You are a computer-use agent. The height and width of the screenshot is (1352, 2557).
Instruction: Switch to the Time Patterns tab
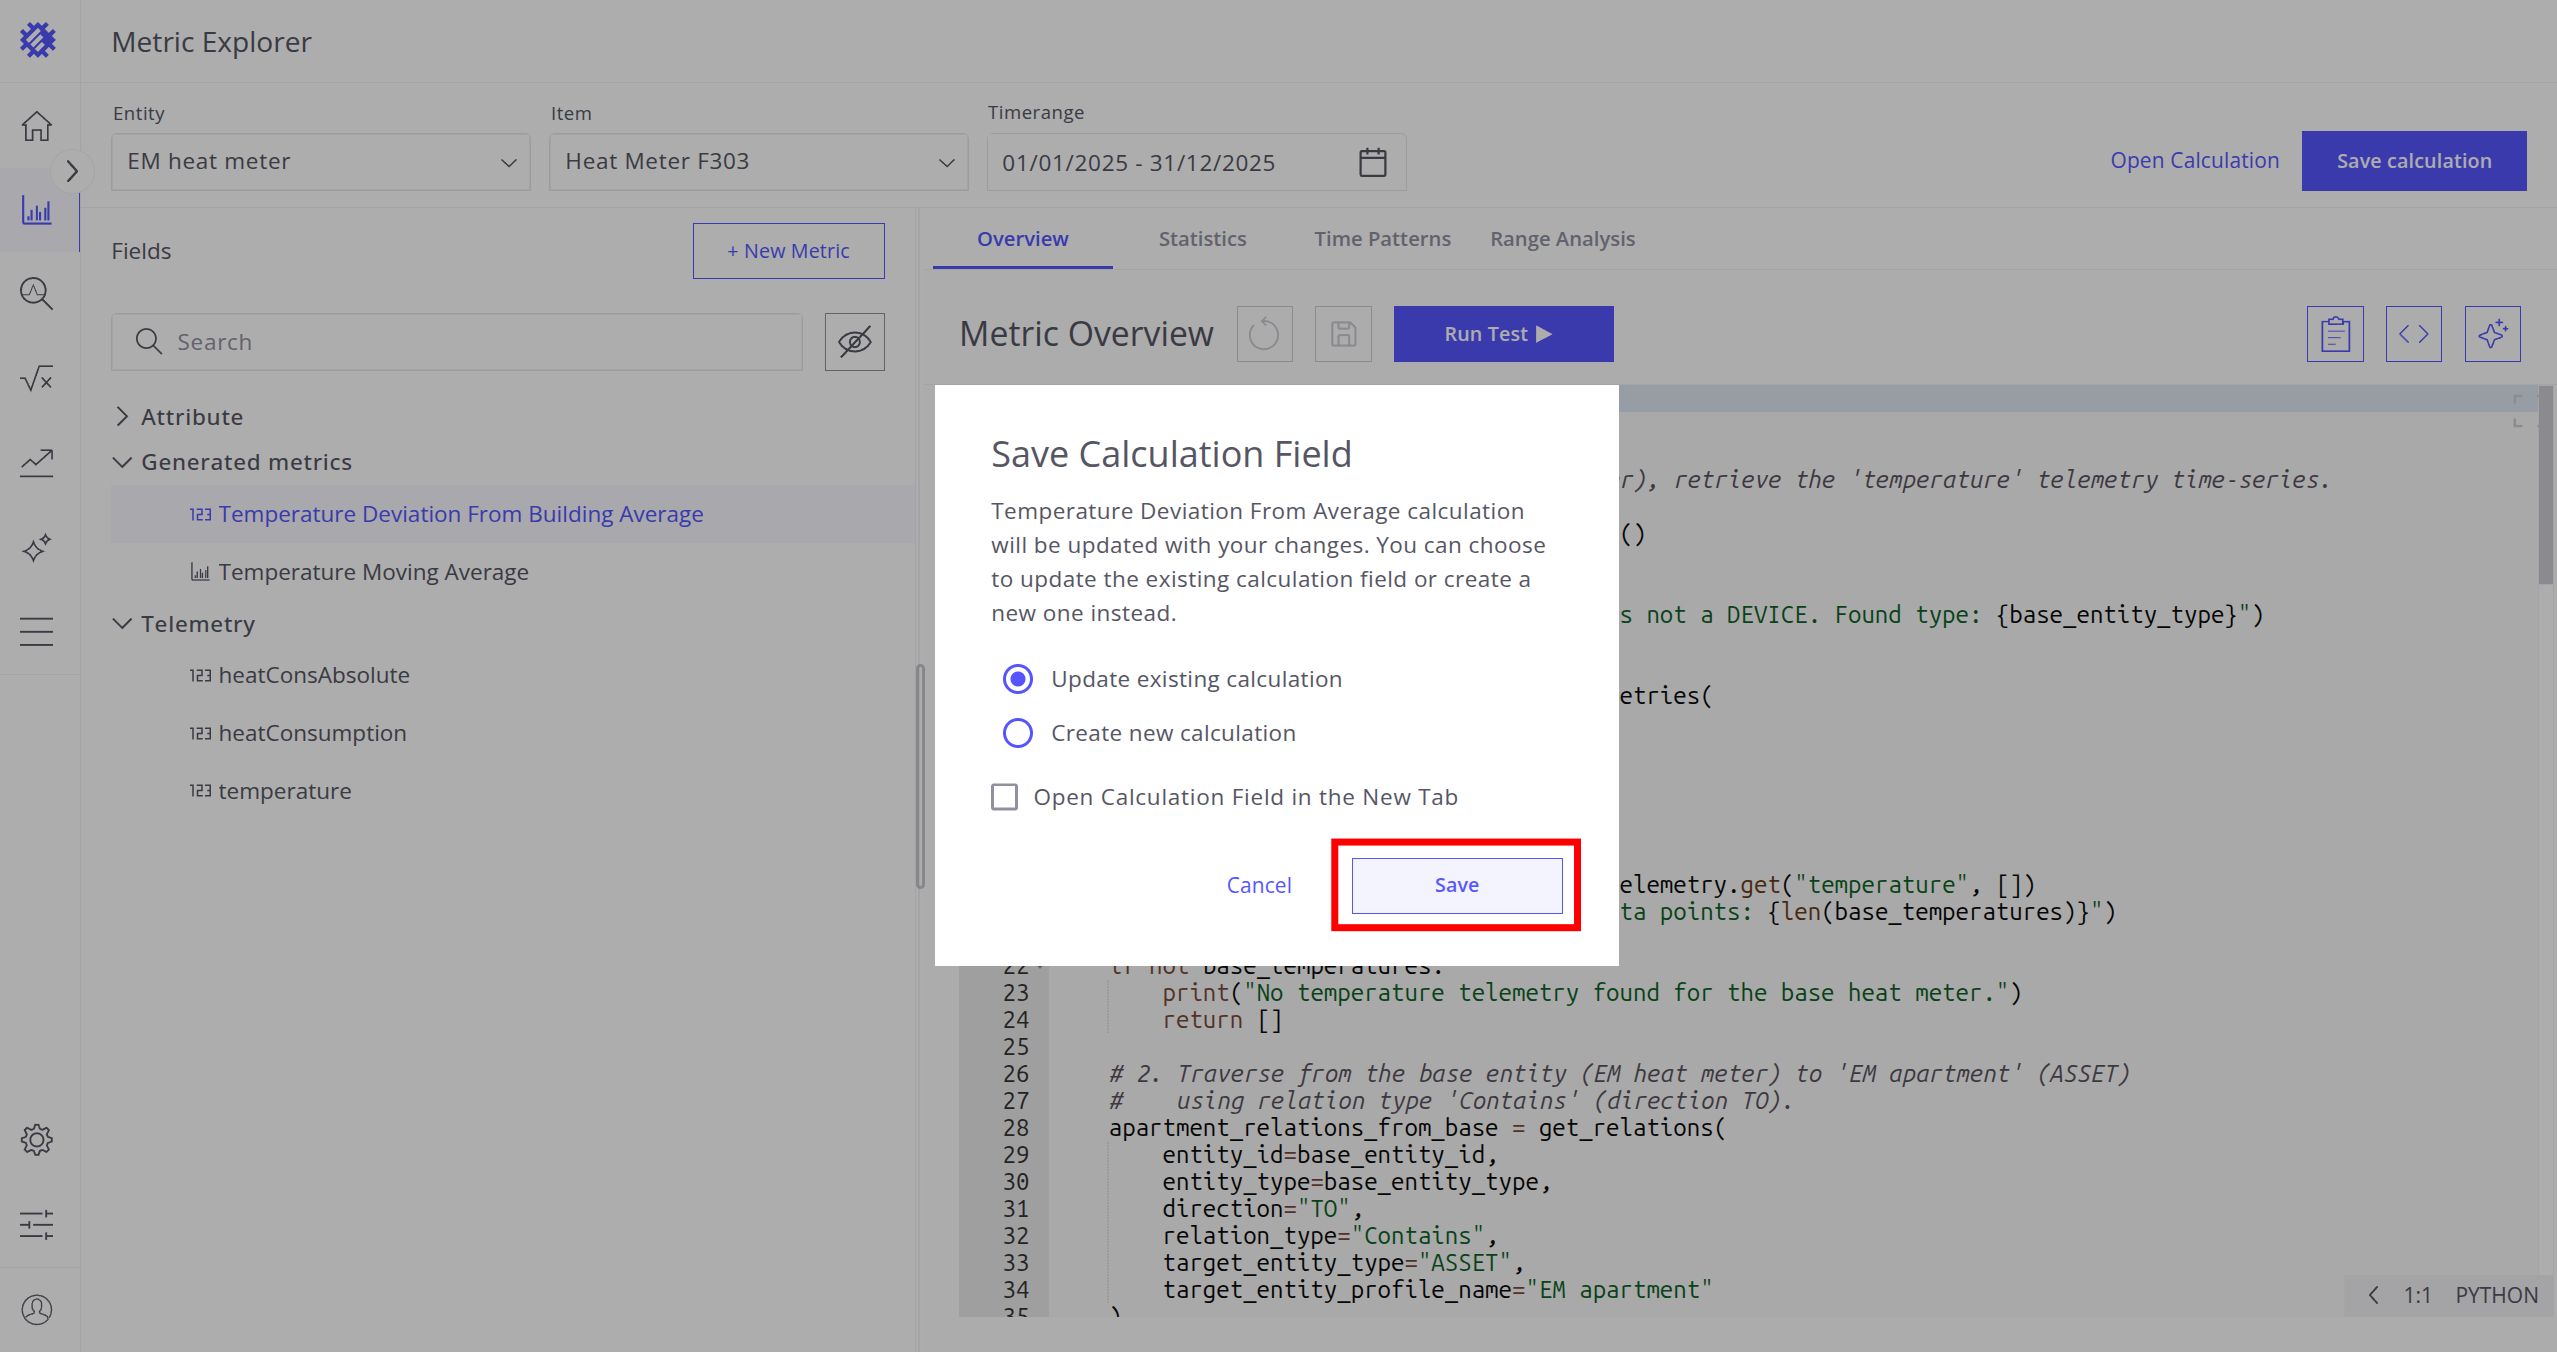pyautogui.click(x=1382, y=239)
